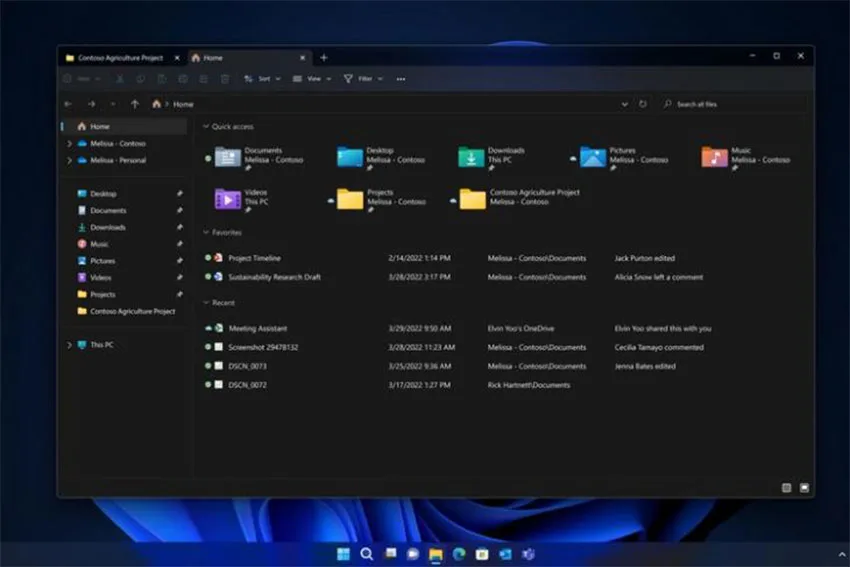Open the View dropdown menu

point(312,79)
